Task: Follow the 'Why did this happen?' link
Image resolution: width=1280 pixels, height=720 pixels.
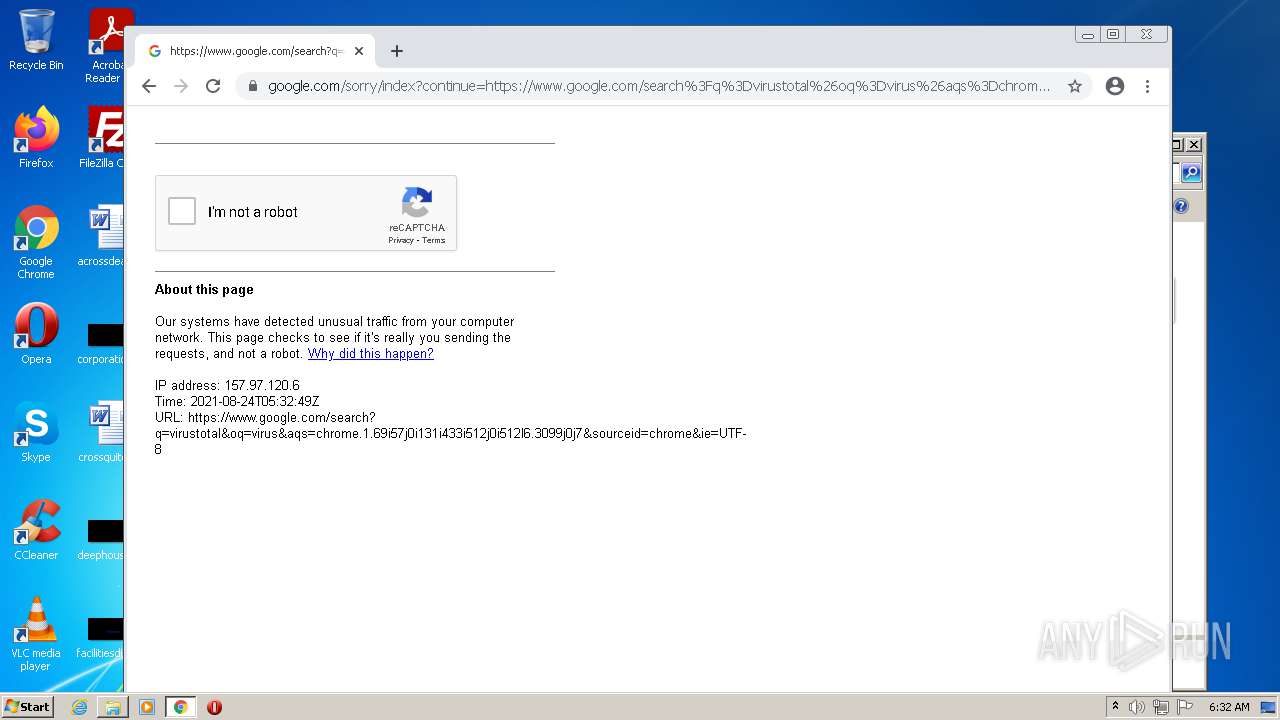Action: [371, 354]
